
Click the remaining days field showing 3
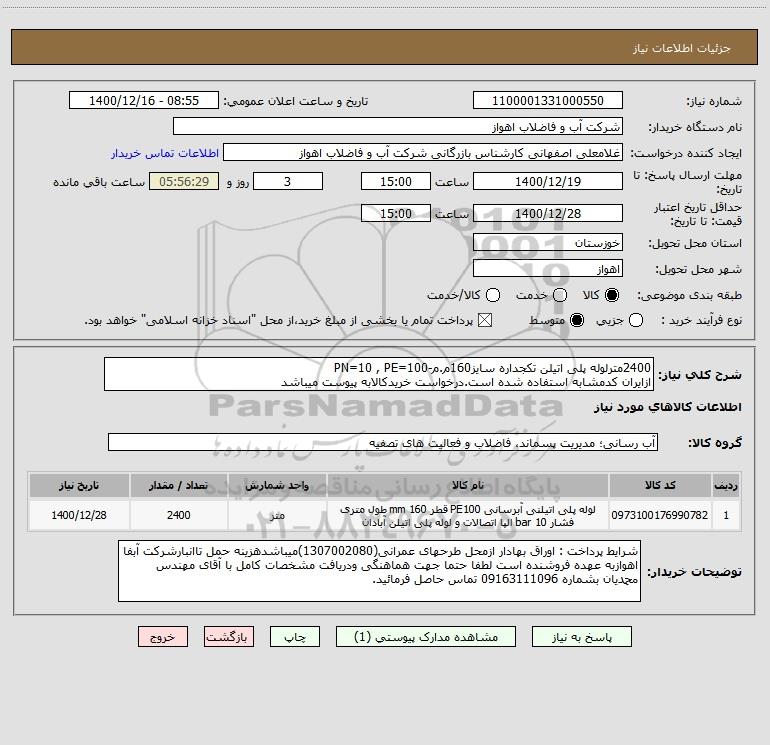tap(288, 181)
